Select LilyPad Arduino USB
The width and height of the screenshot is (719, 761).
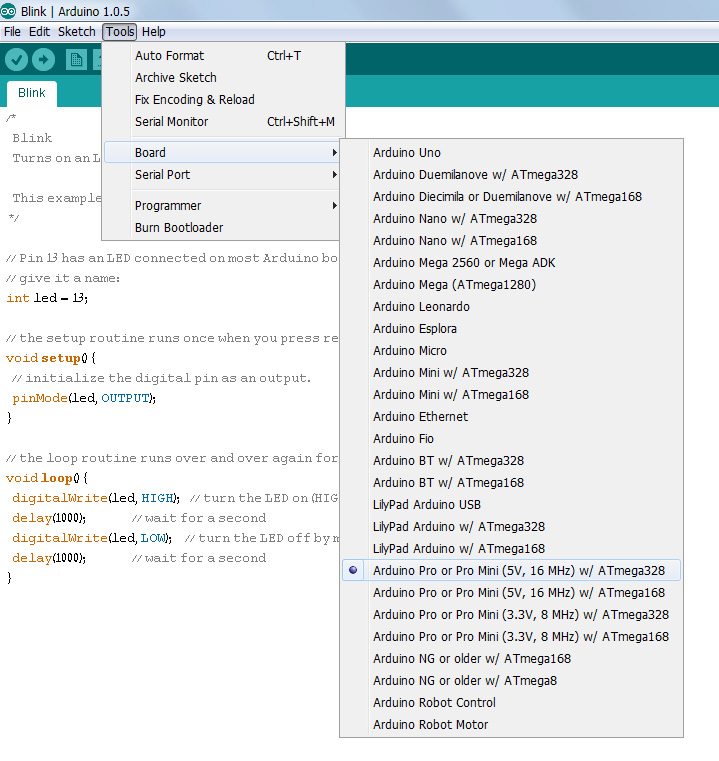(511, 505)
